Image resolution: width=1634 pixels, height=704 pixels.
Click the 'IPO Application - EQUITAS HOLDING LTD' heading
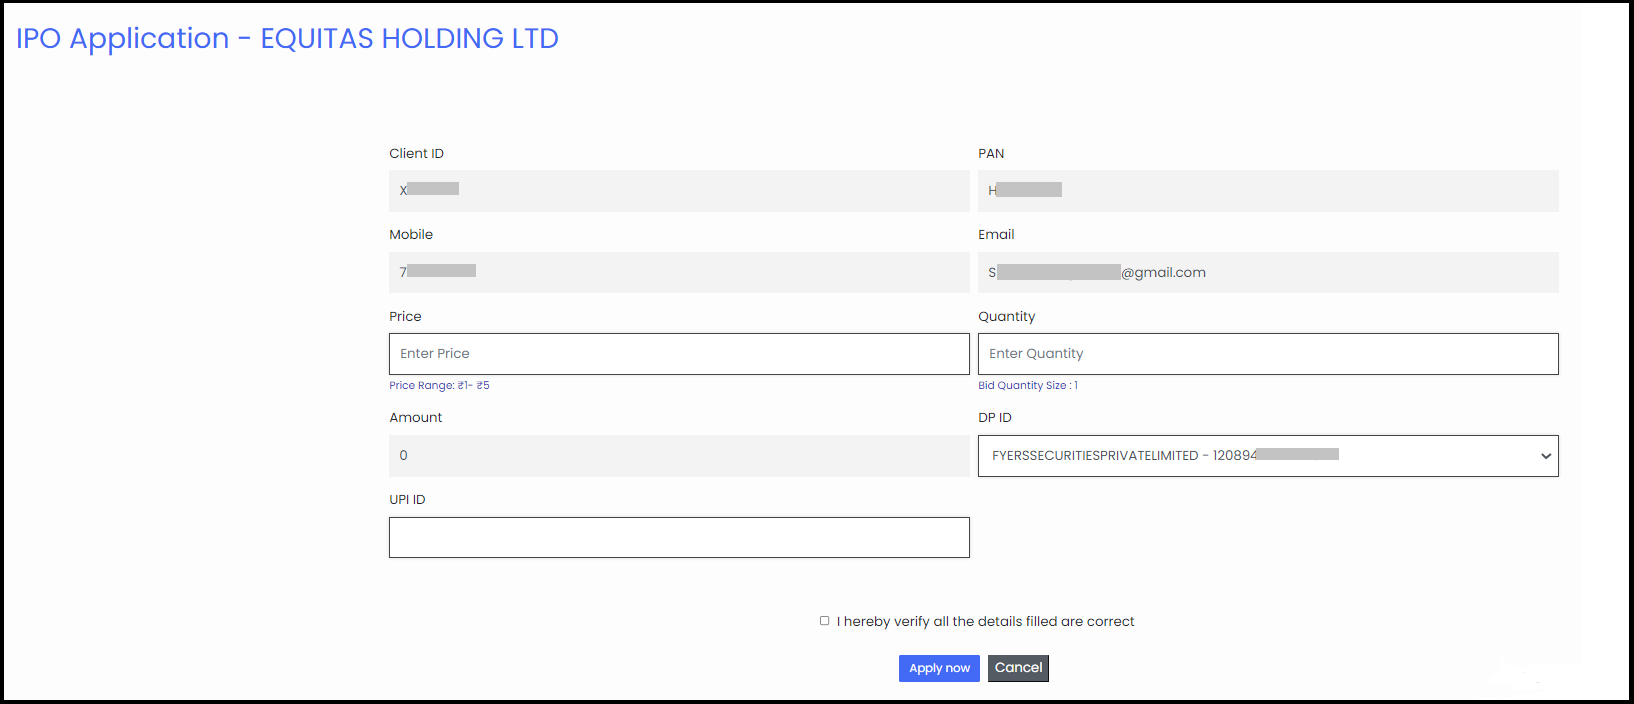tap(287, 38)
